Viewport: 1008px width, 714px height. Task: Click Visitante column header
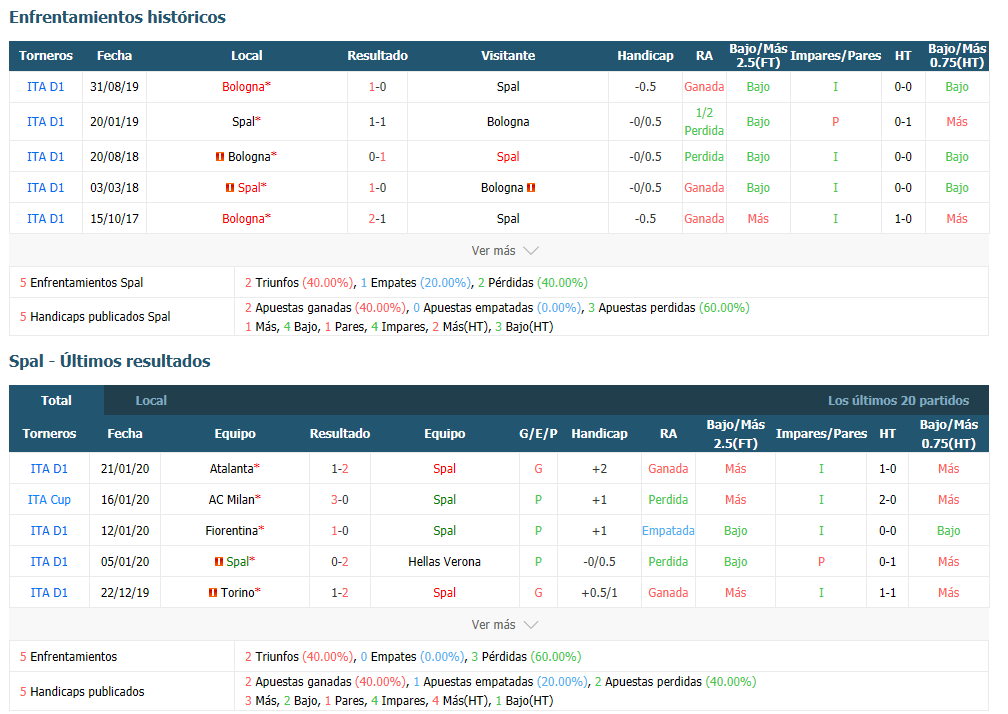508,56
